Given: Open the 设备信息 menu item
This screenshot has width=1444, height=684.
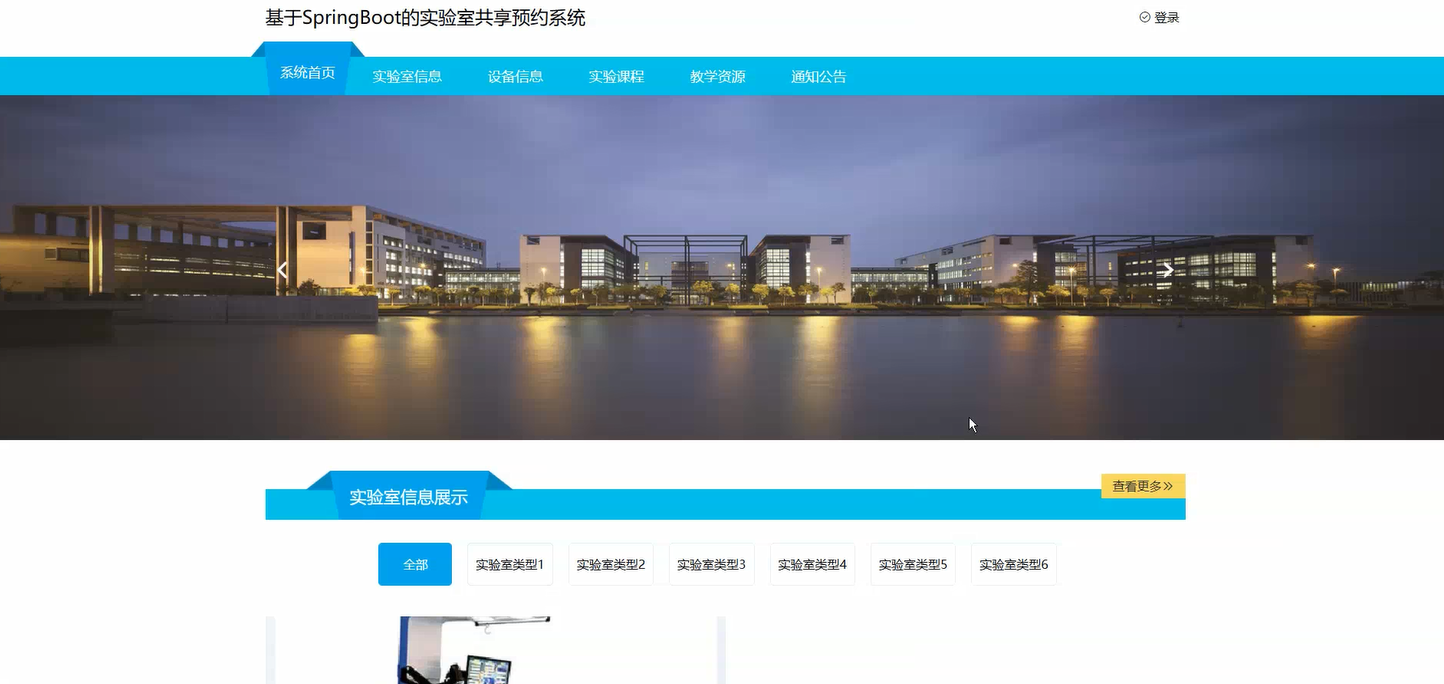Looking at the screenshot, I should [515, 75].
